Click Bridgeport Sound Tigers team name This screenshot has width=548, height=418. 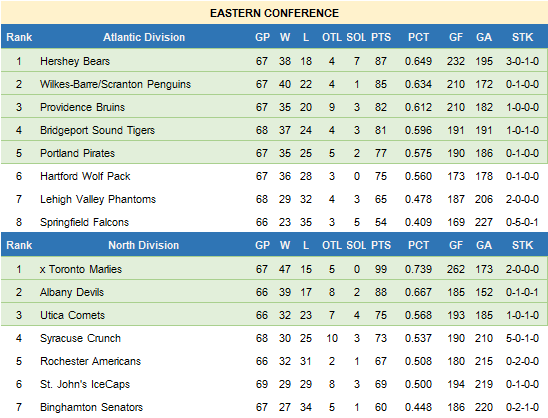click(x=97, y=130)
